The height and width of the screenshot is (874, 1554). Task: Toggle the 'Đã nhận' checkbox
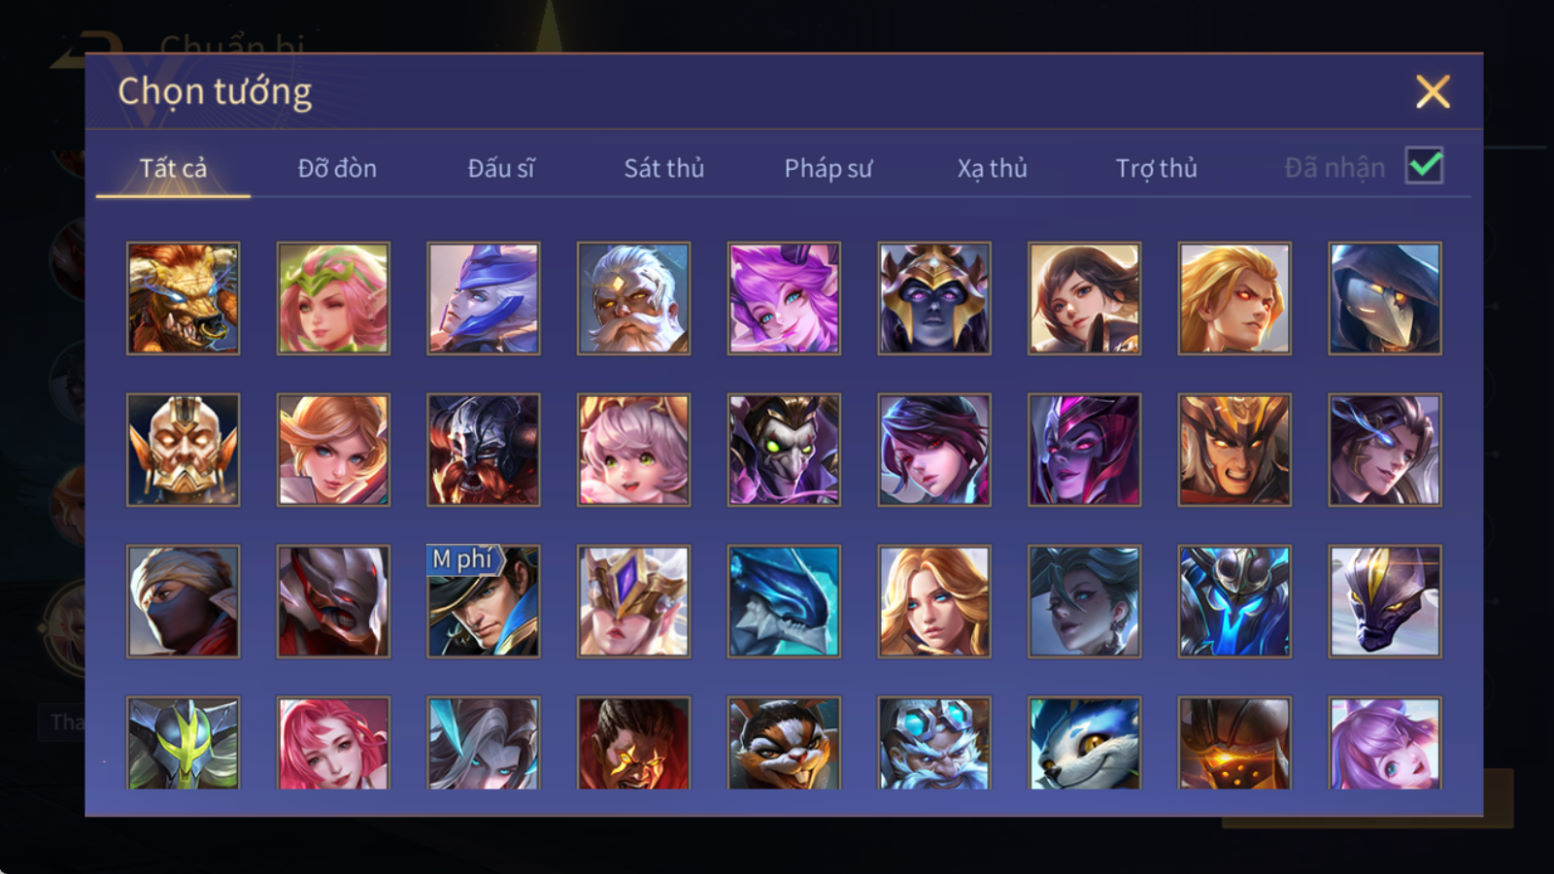[x=1424, y=166]
